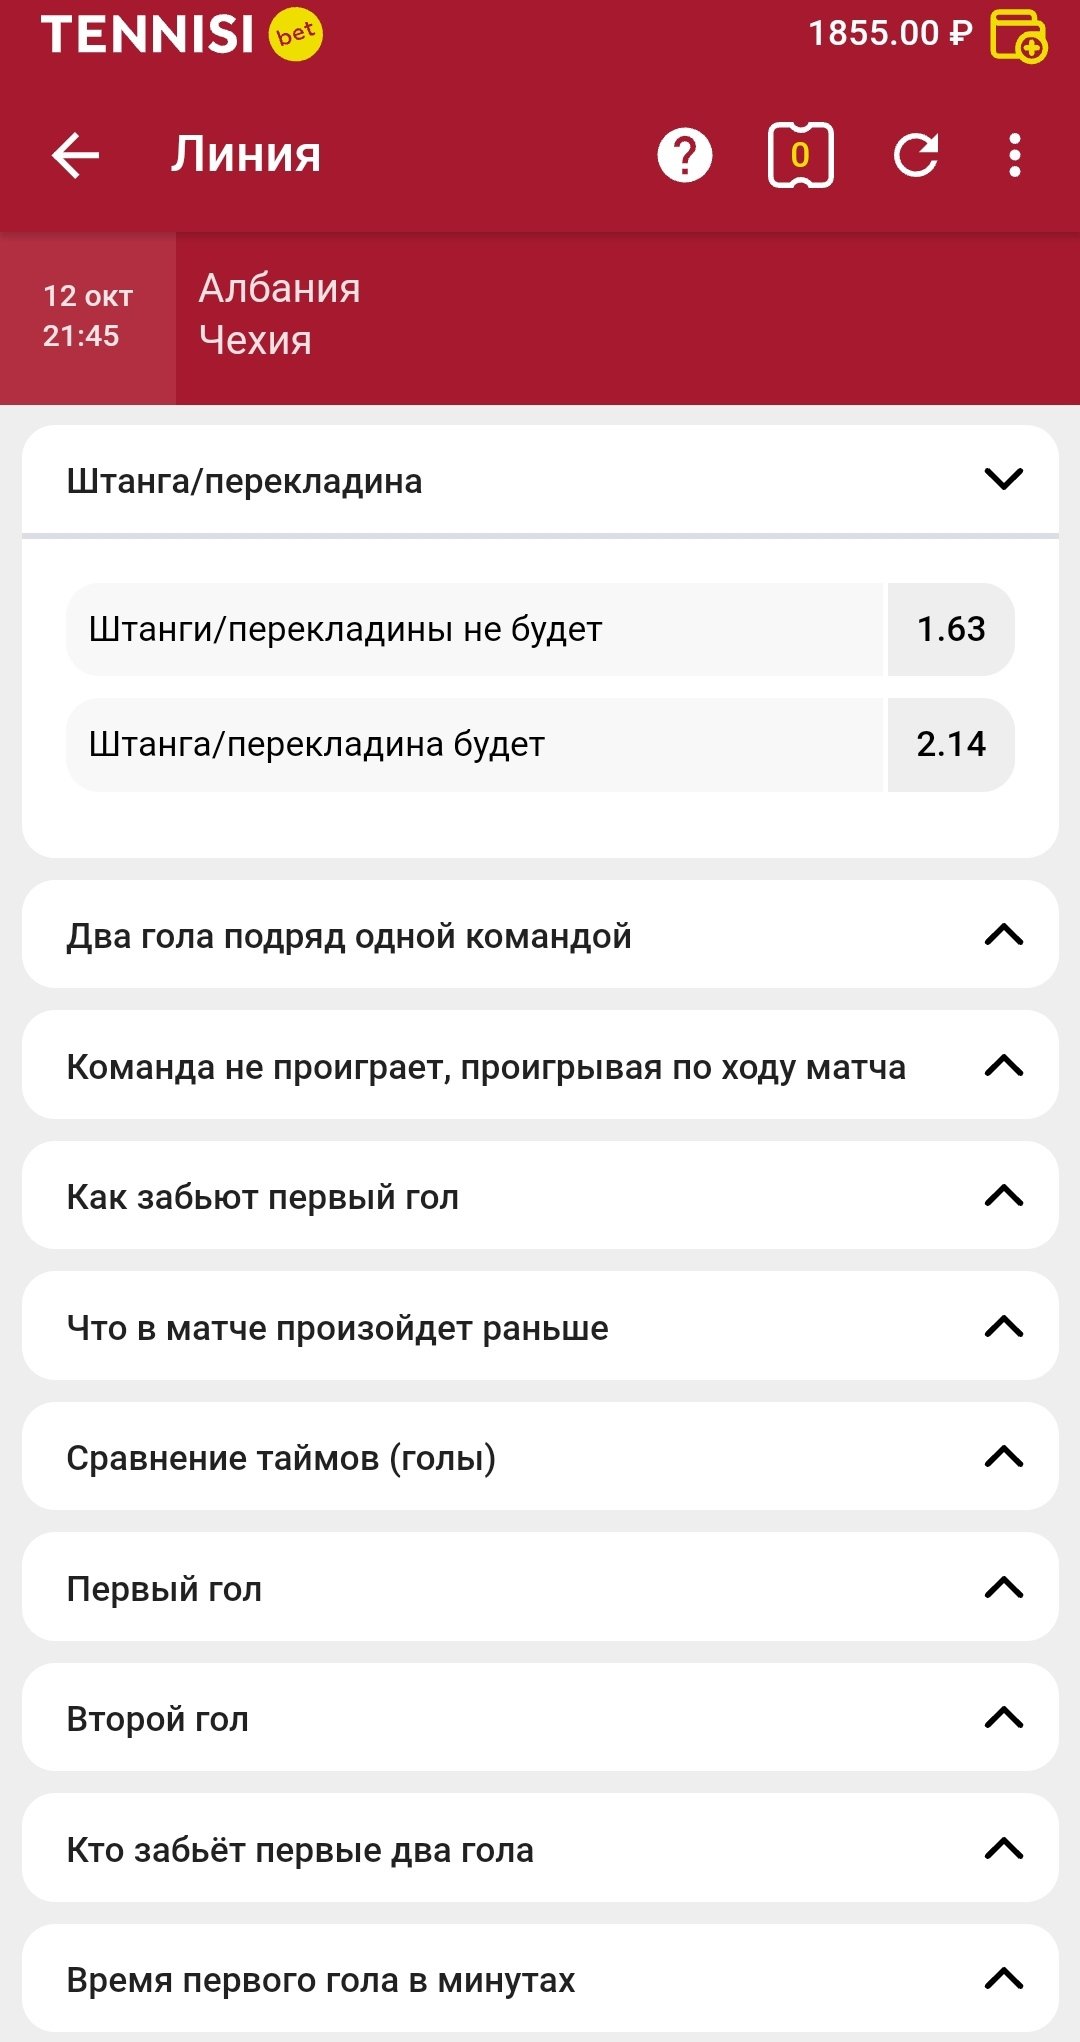Tap the 1855.00 ₽ account balance
Screen dimensions: 1080x2042
pyautogui.click(x=889, y=34)
